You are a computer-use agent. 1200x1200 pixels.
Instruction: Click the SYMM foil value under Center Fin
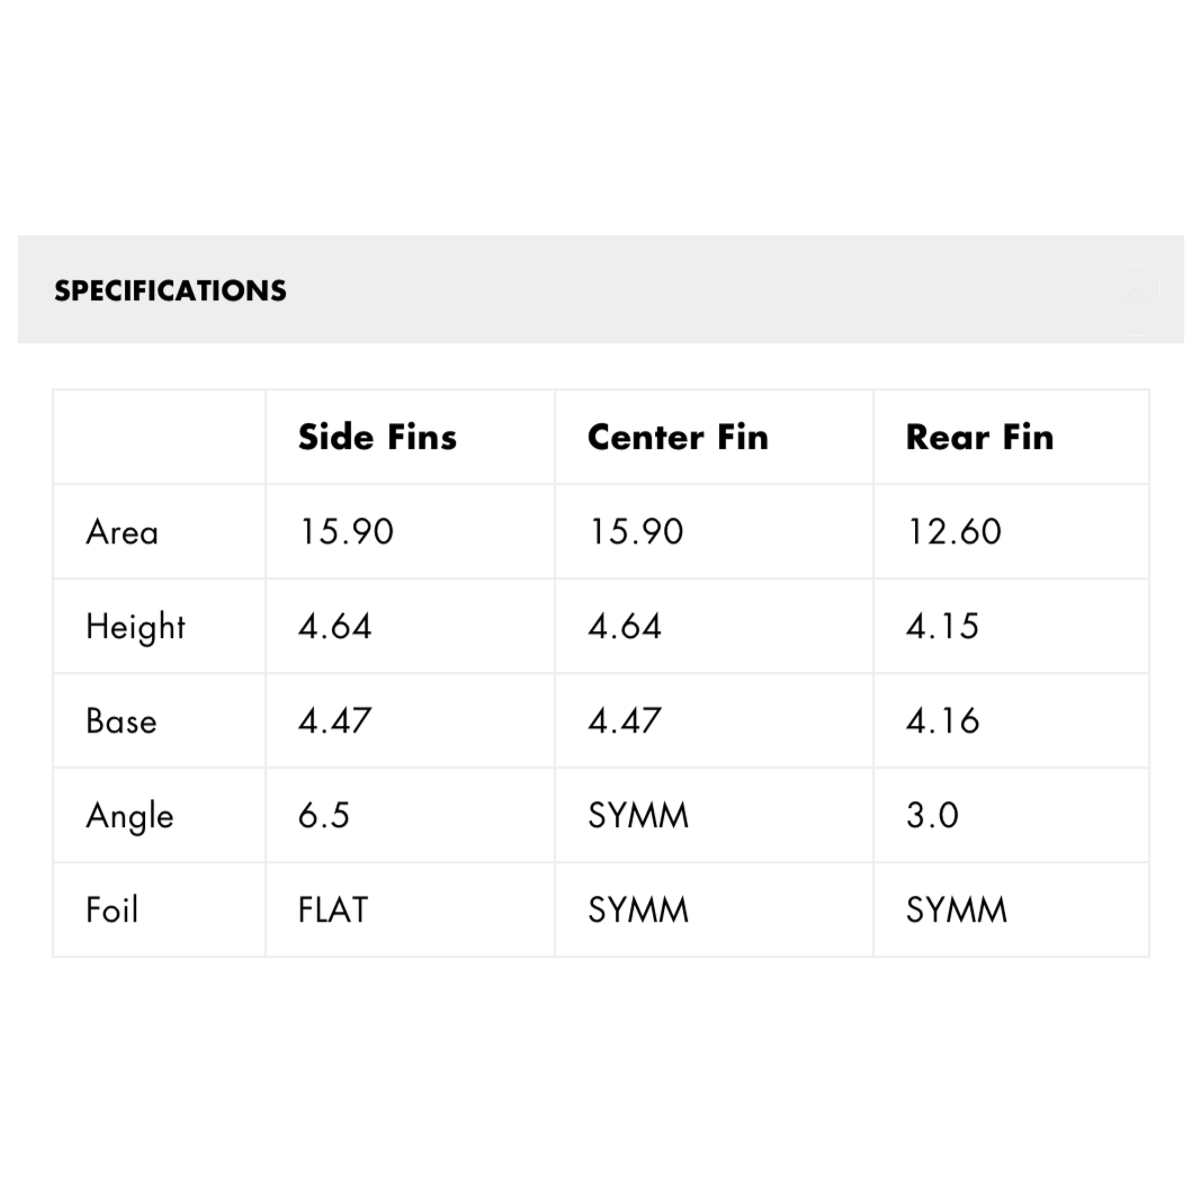(x=637, y=909)
